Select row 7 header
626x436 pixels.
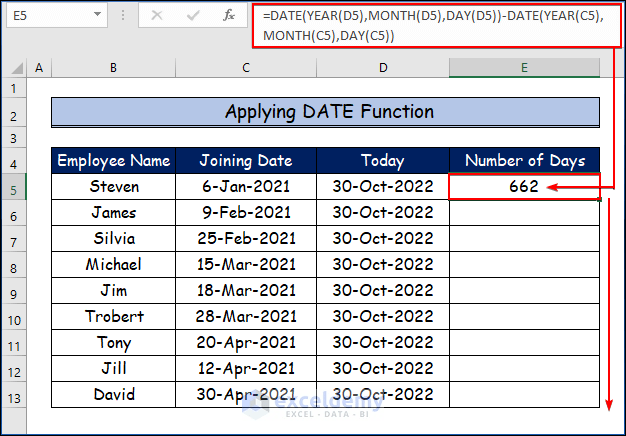point(14,238)
